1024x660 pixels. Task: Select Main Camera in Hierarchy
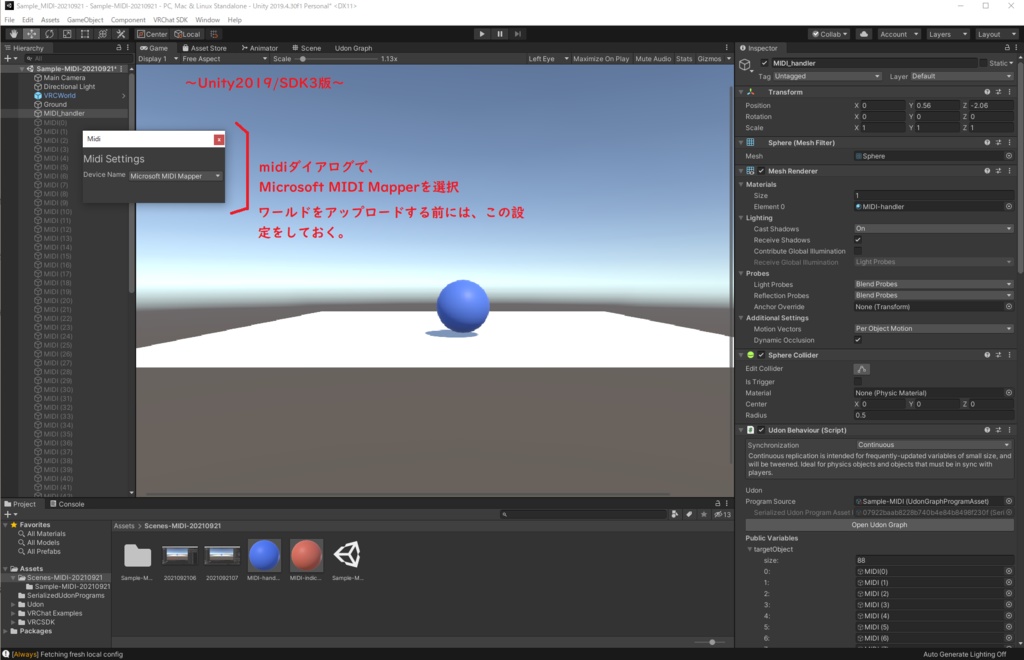[64, 78]
